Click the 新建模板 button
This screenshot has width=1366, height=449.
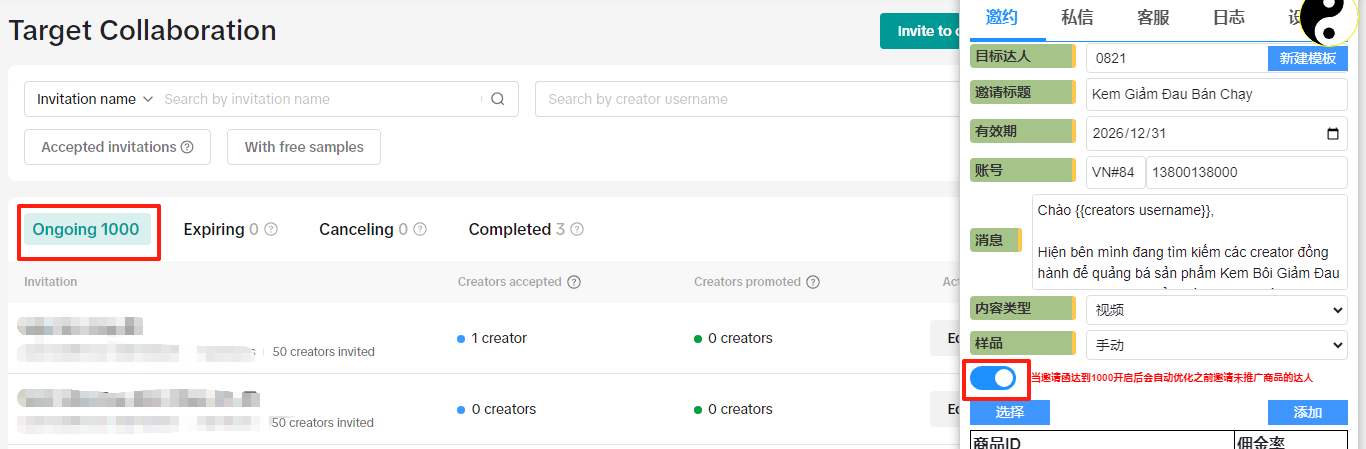click(x=1307, y=58)
